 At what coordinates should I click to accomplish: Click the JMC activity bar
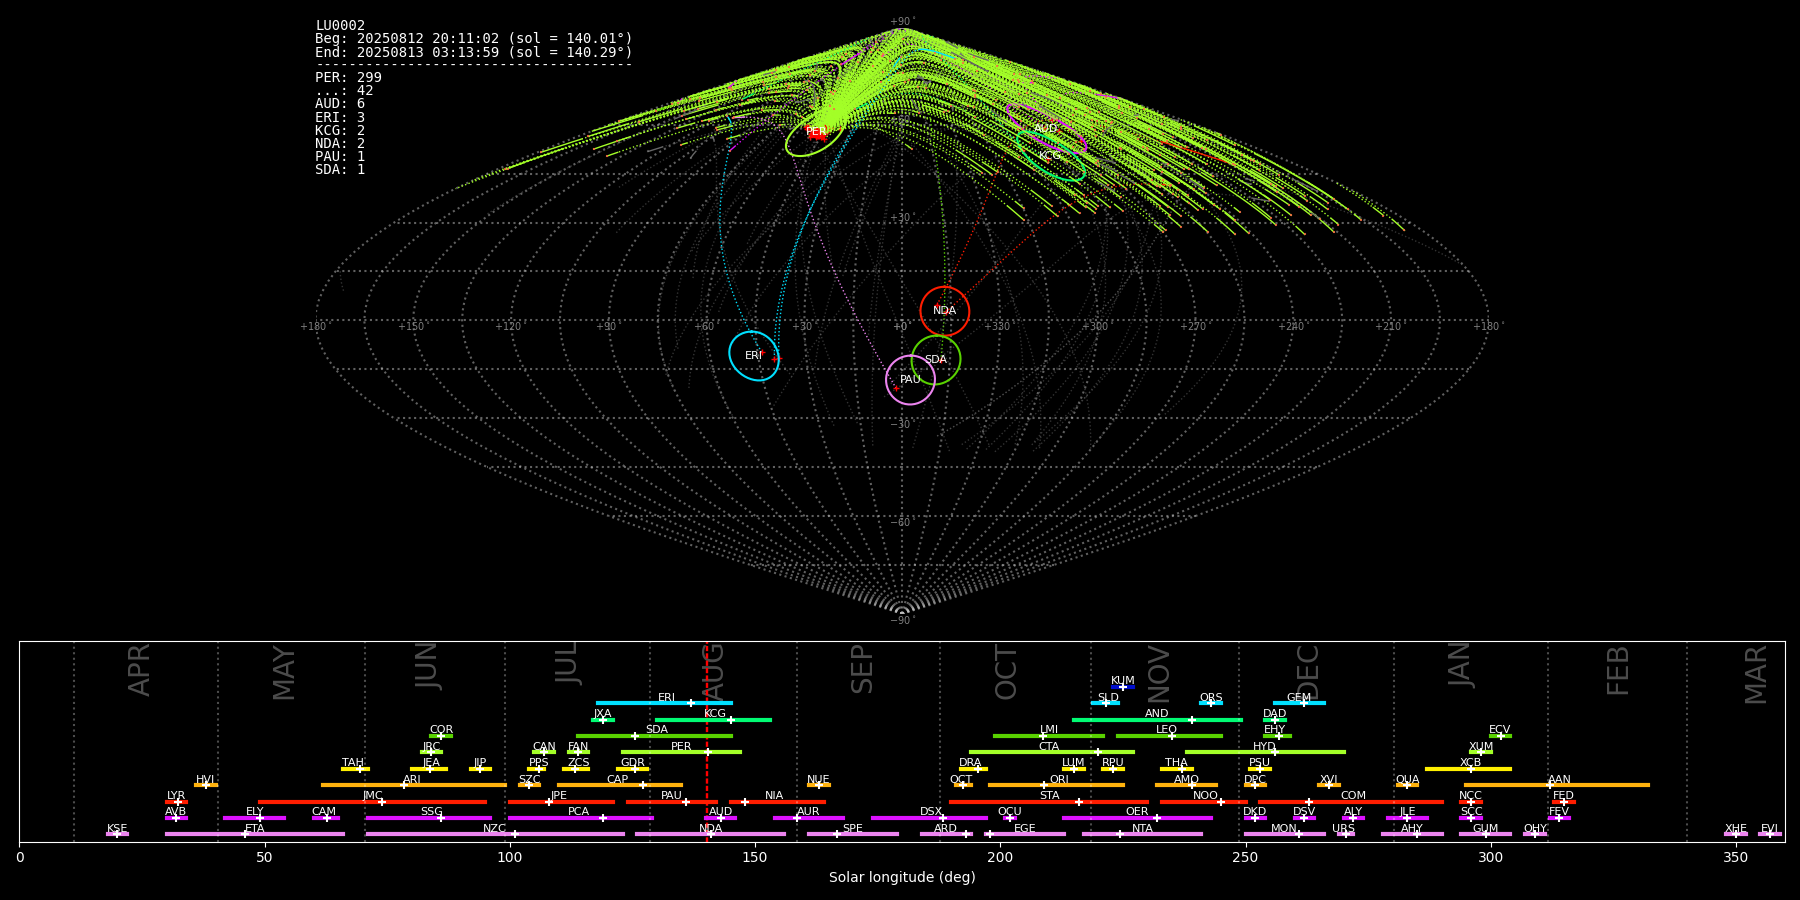[x=373, y=801]
